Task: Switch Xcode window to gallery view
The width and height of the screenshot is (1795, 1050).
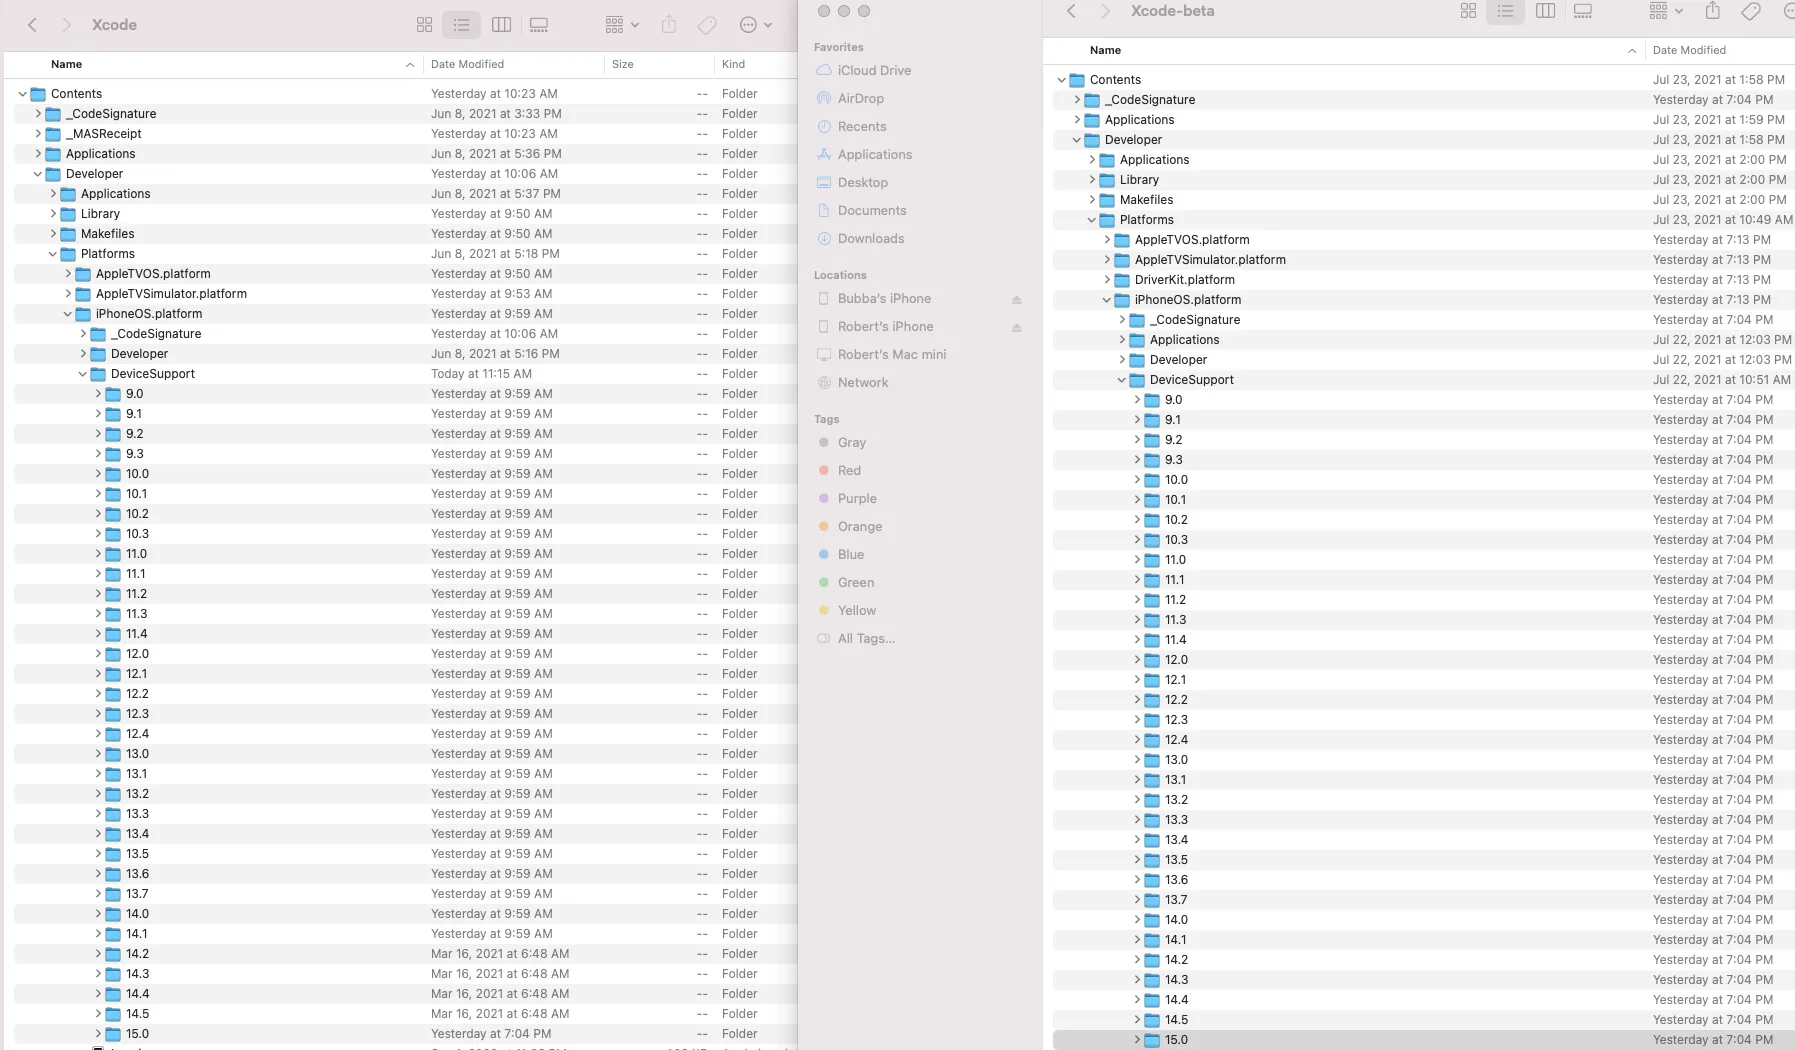Action: point(539,25)
